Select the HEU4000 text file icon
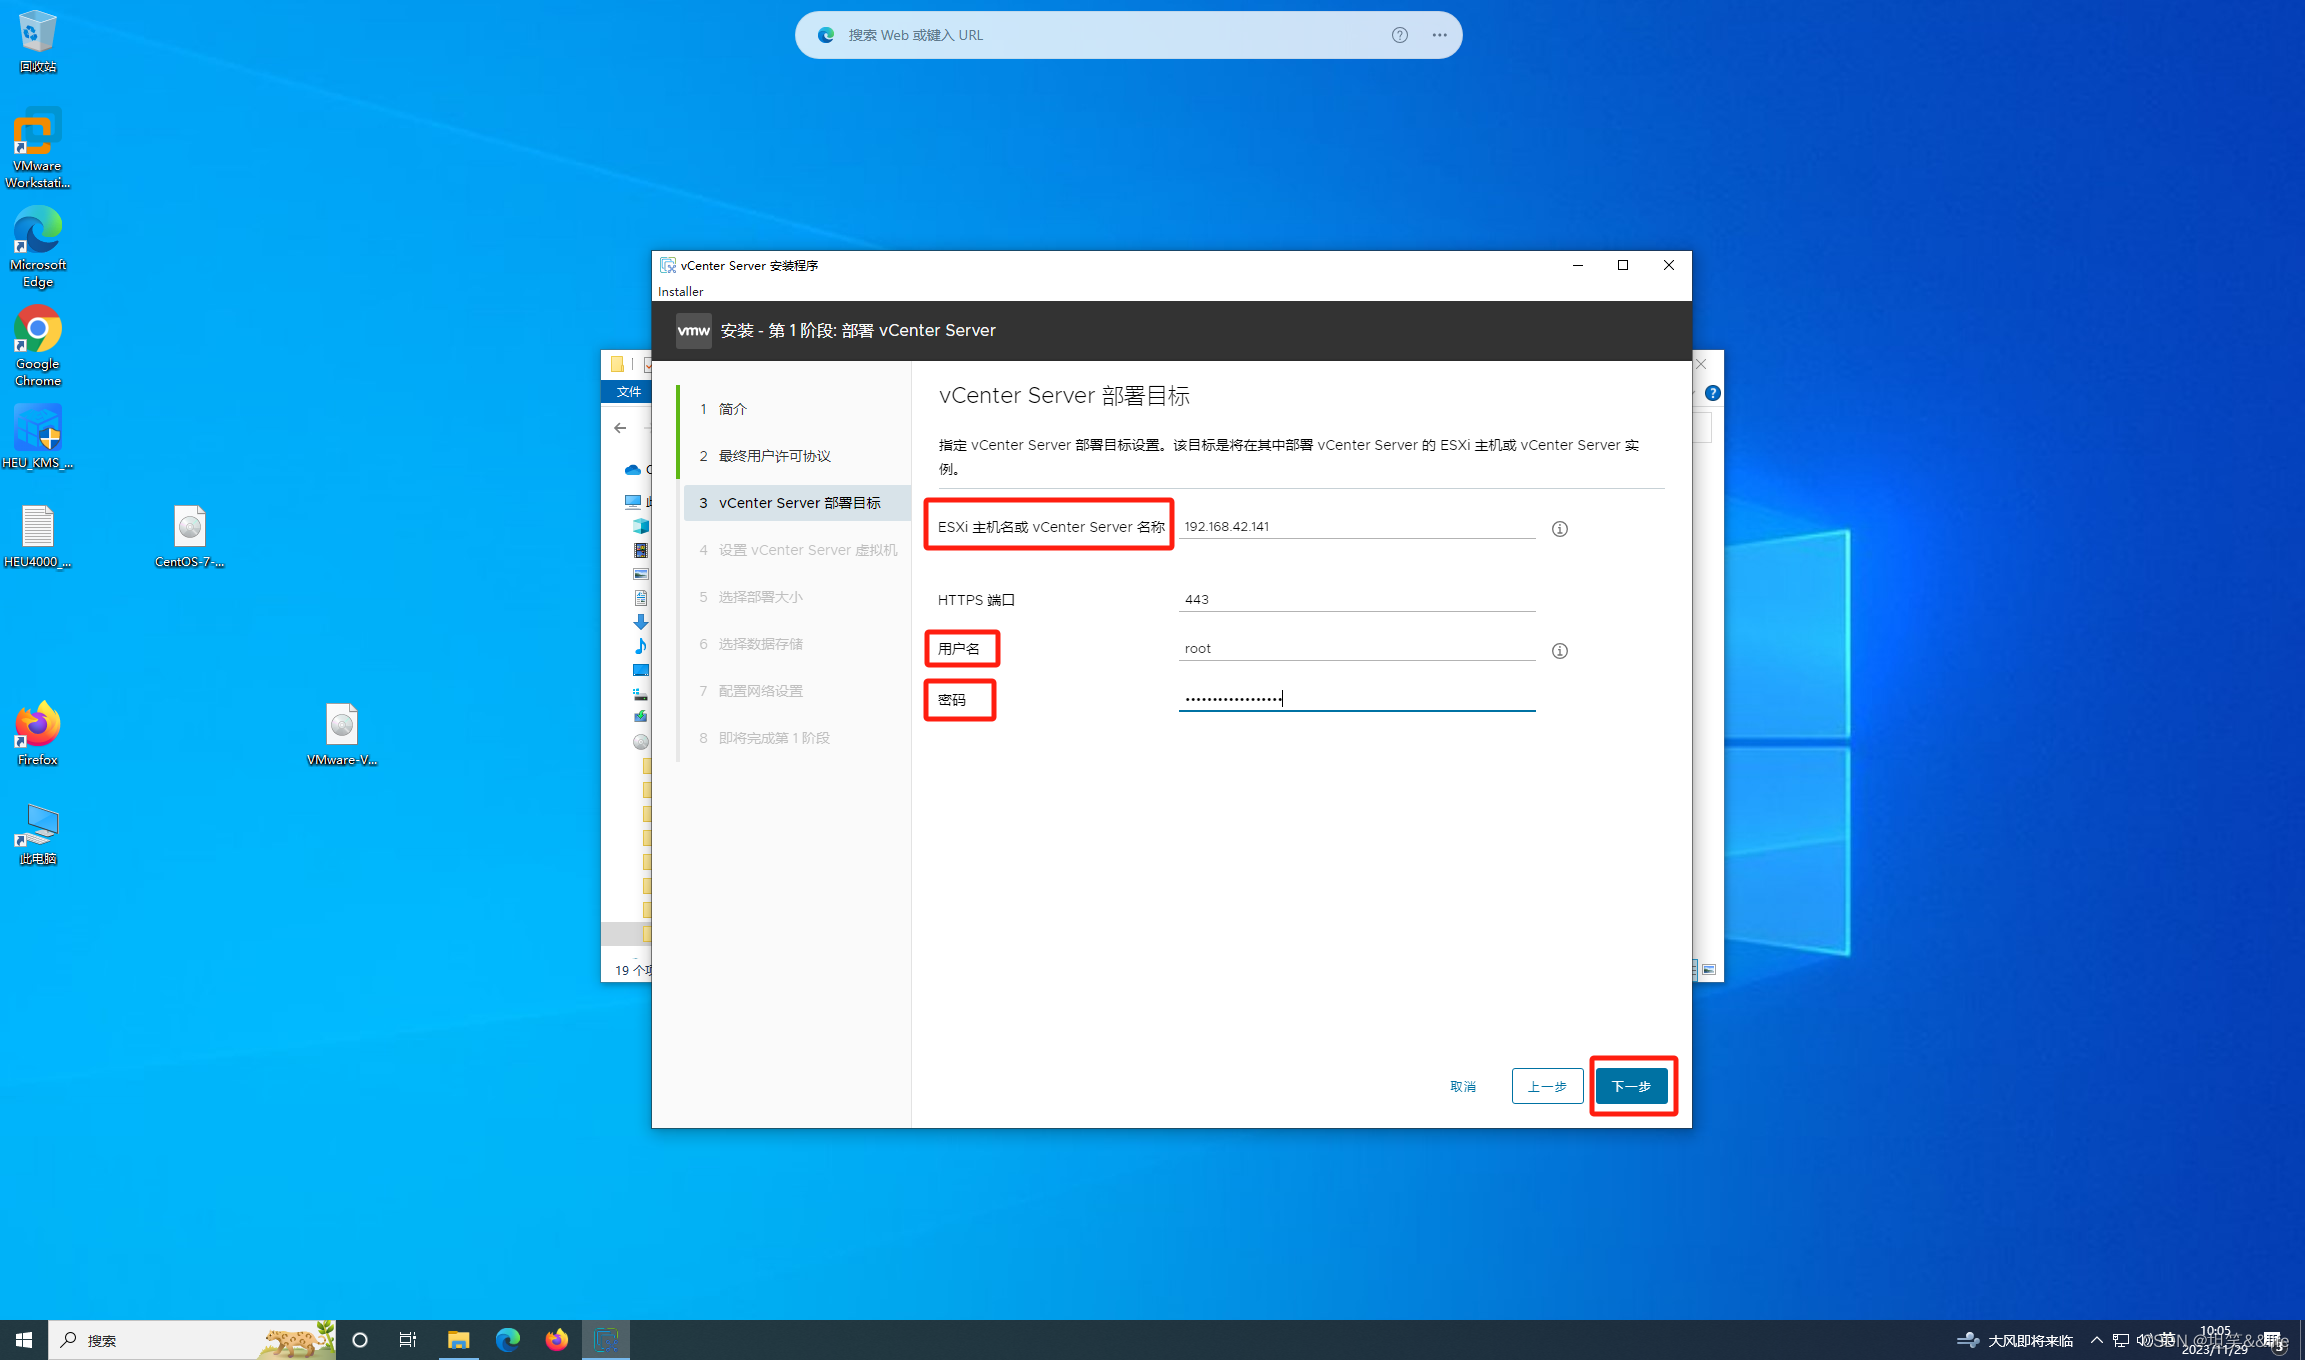The width and height of the screenshot is (2305, 1360). (x=38, y=536)
